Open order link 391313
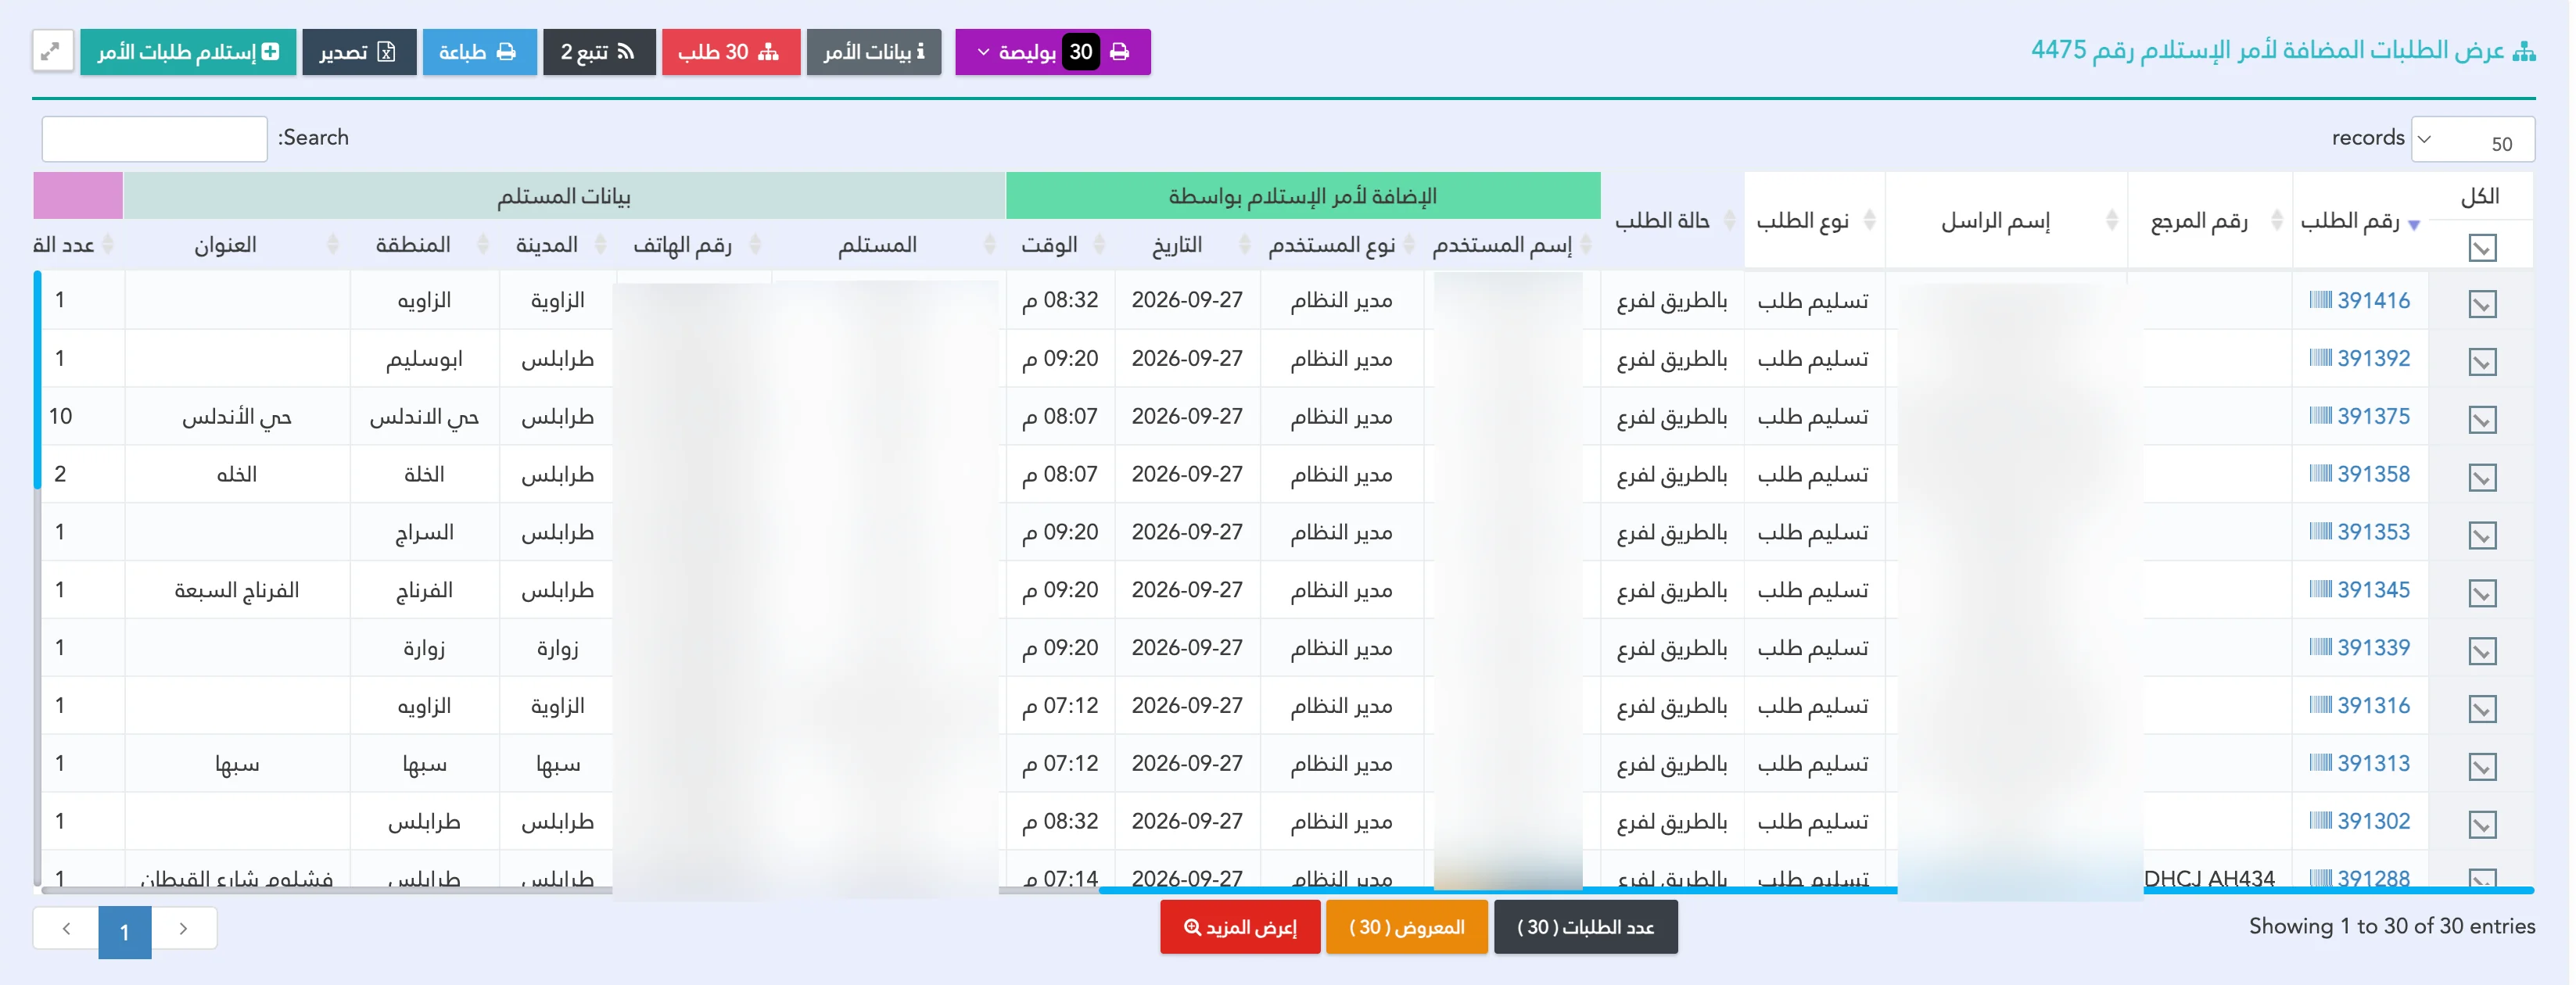The height and width of the screenshot is (985, 2576). pos(2373,764)
